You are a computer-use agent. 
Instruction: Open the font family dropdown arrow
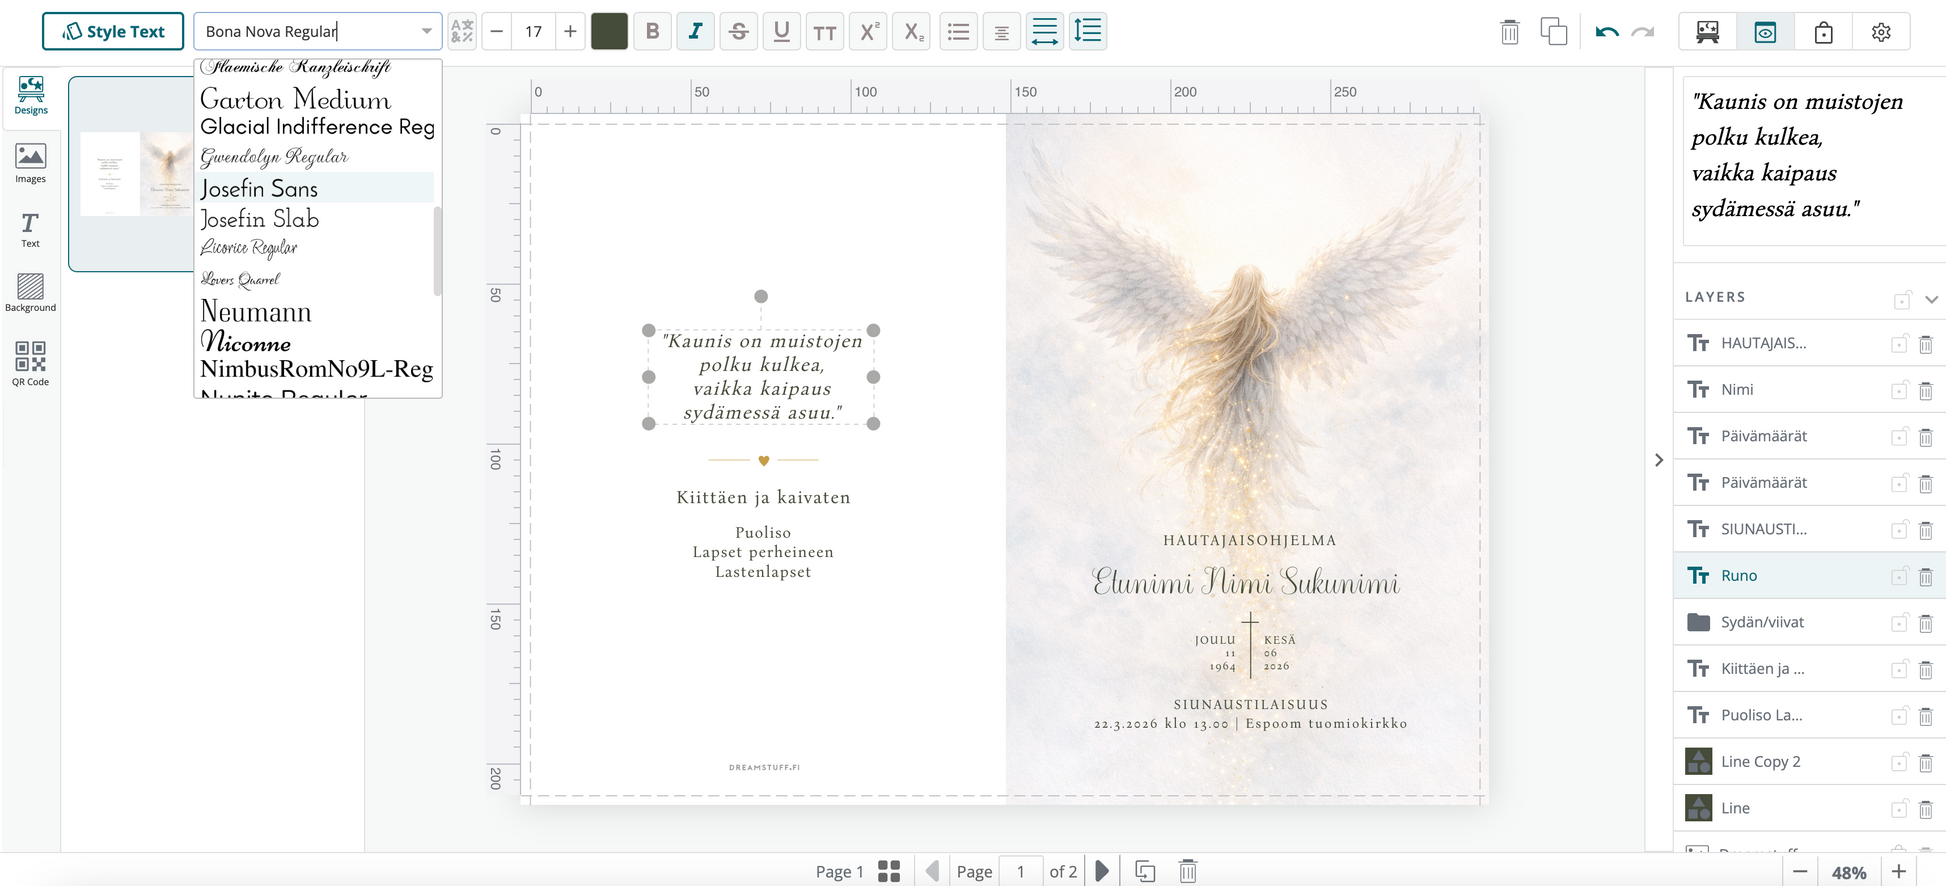click(427, 31)
